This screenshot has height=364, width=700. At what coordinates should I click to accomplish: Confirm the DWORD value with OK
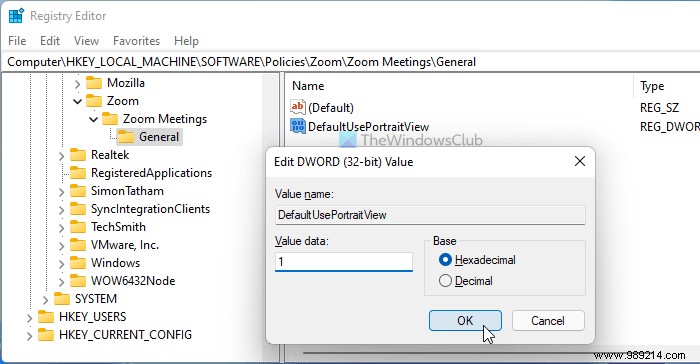coord(465,321)
